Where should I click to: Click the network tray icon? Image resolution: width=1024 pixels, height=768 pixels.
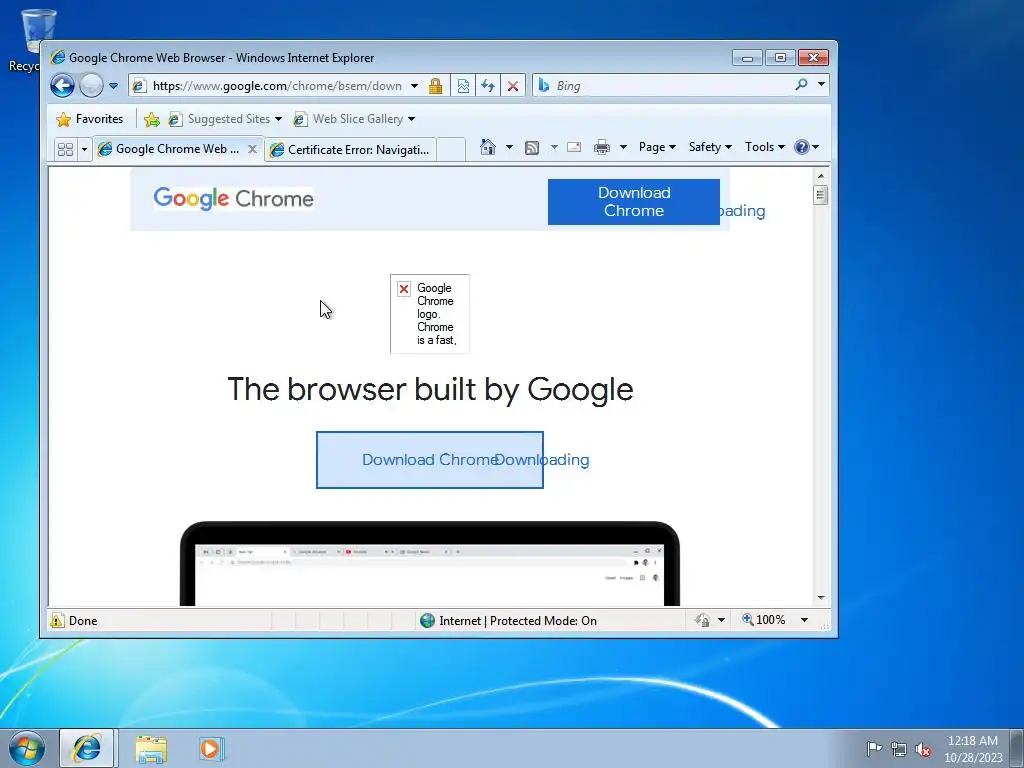899,749
